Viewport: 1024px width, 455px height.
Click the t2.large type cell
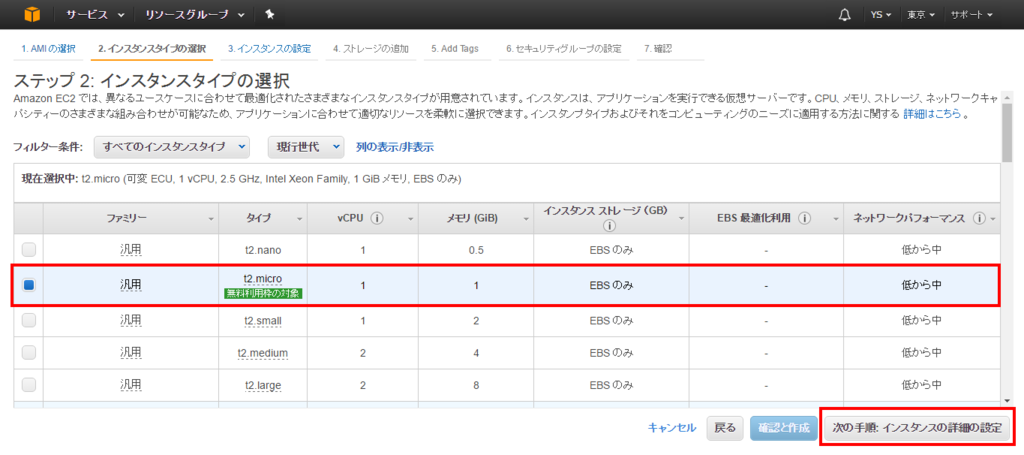(x=263, y=384)
